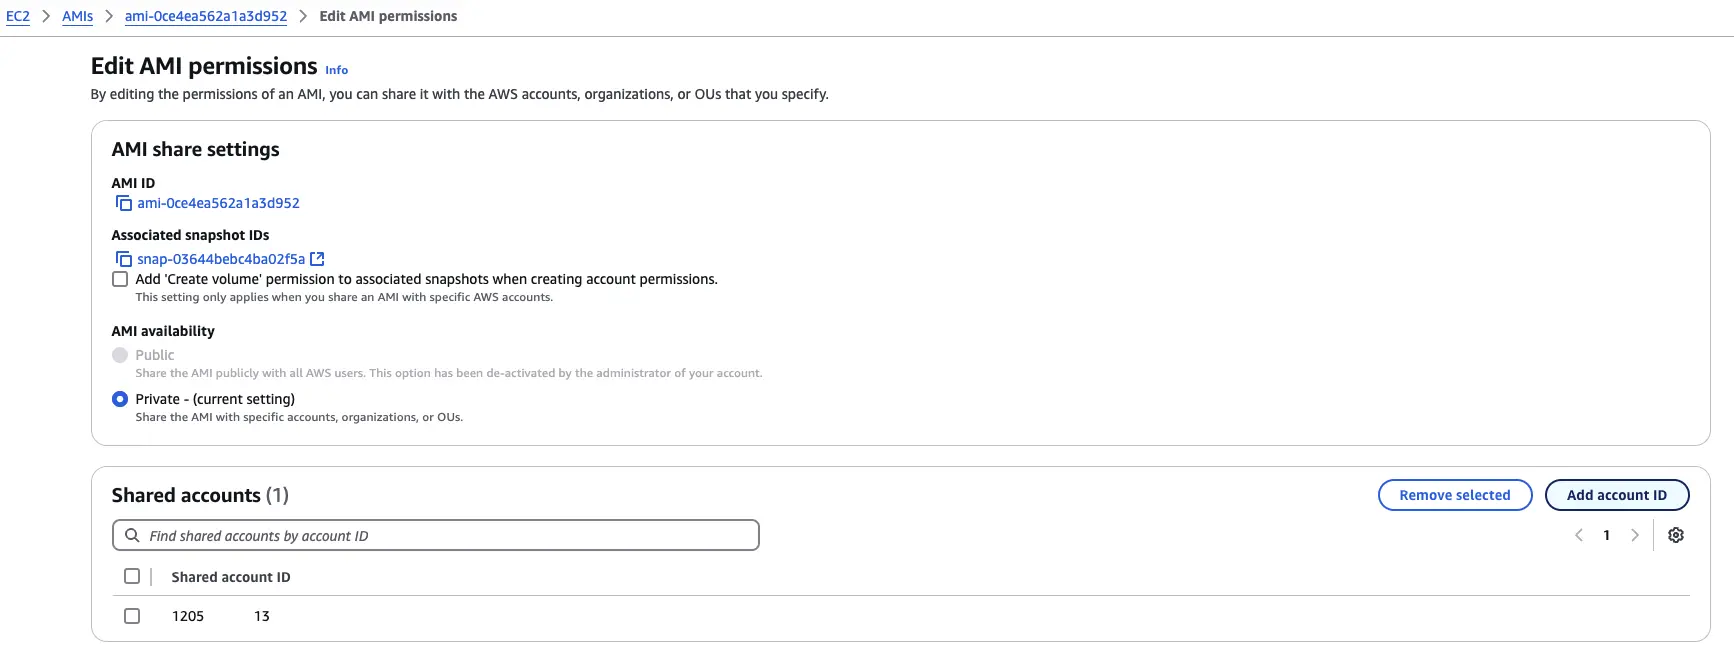Enable 'Create volume' permission checkbox
This screenshot has height=655, width=1734.
tap(120, 279)
